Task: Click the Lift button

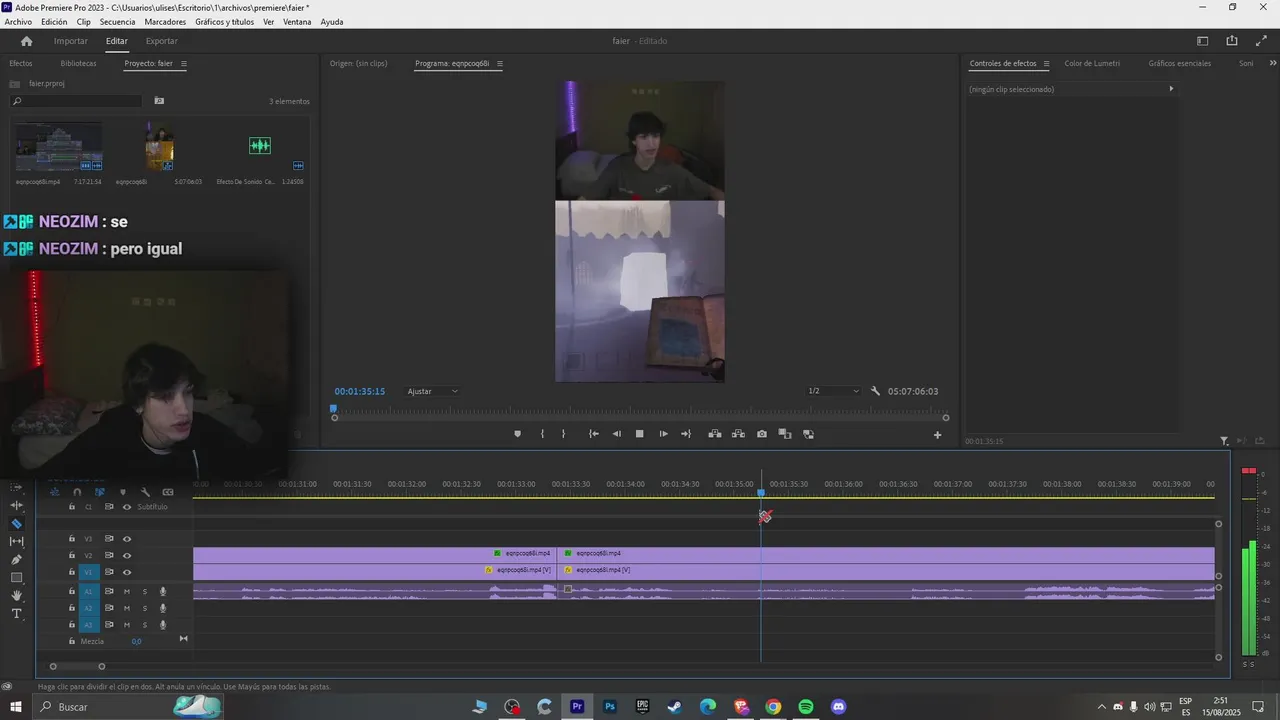Action: click(x=715, y=434)
